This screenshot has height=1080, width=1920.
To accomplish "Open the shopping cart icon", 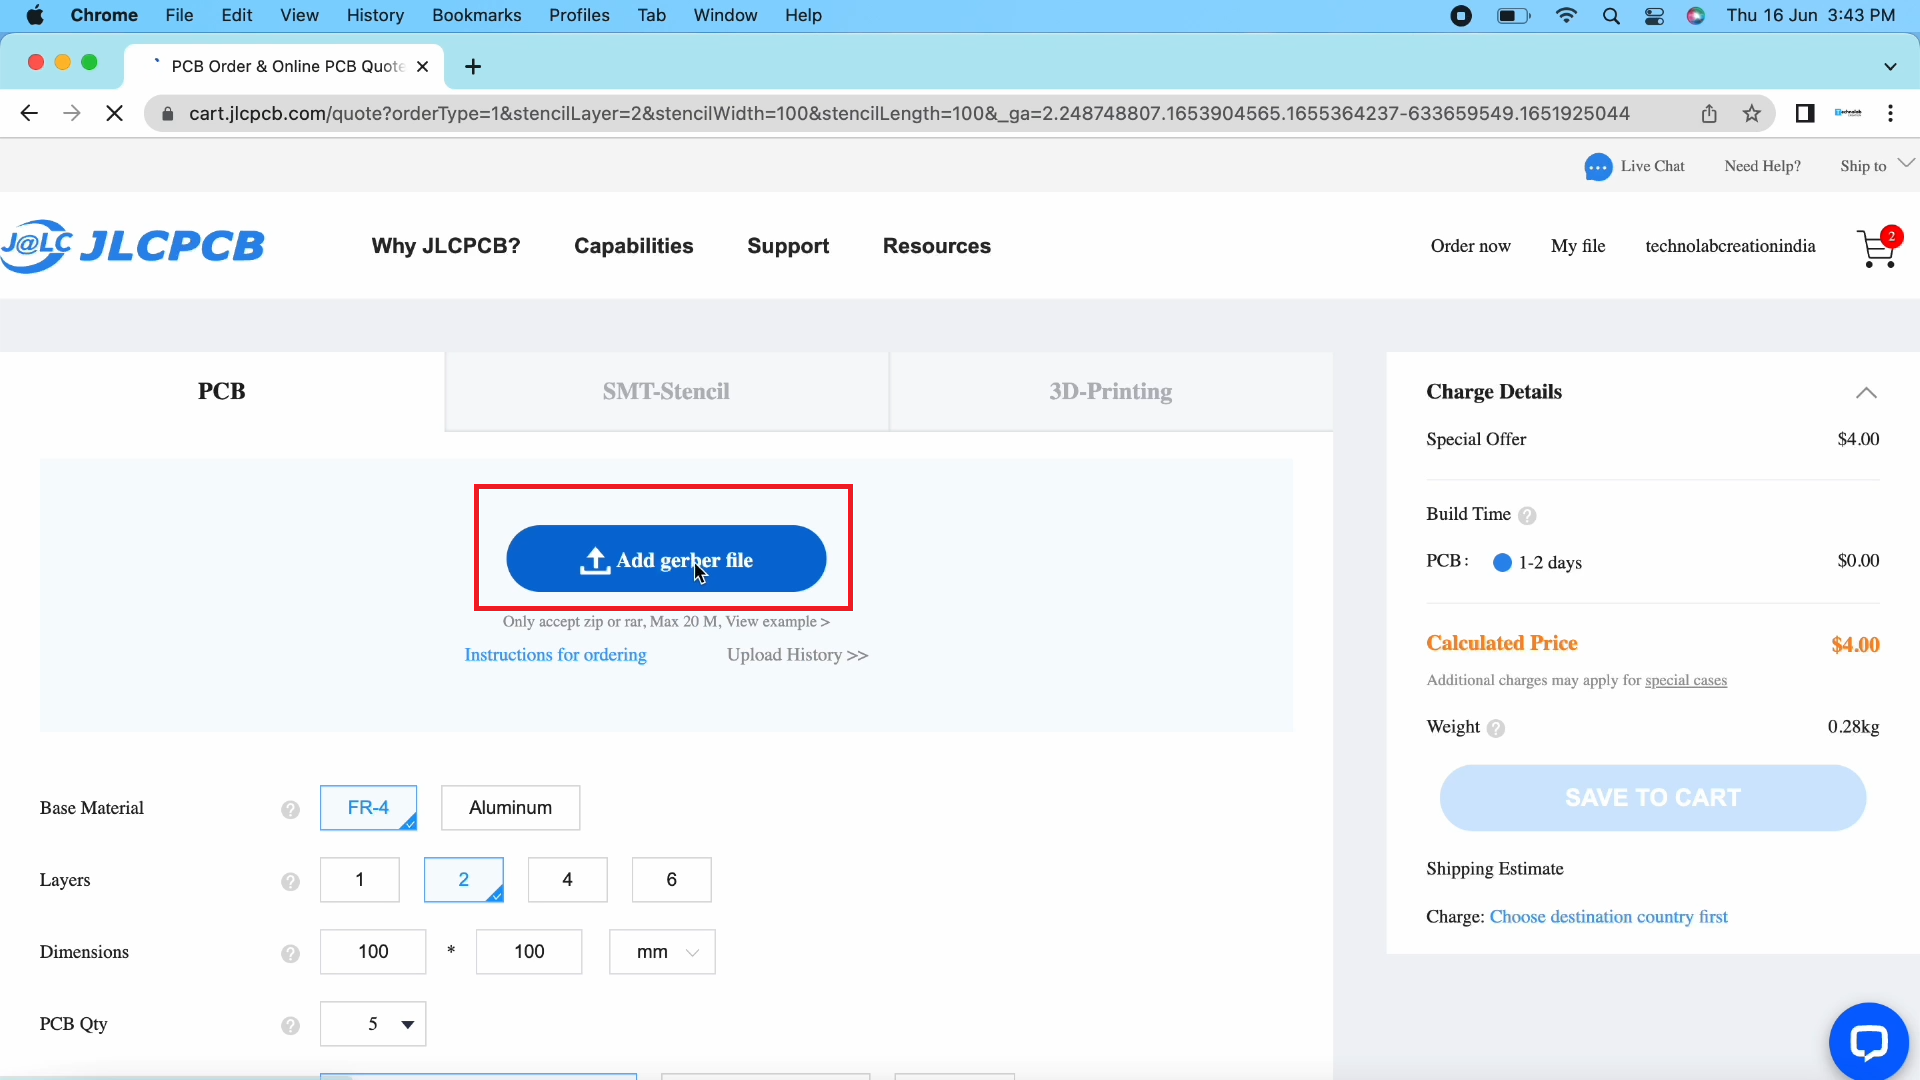I will 1878,248.
